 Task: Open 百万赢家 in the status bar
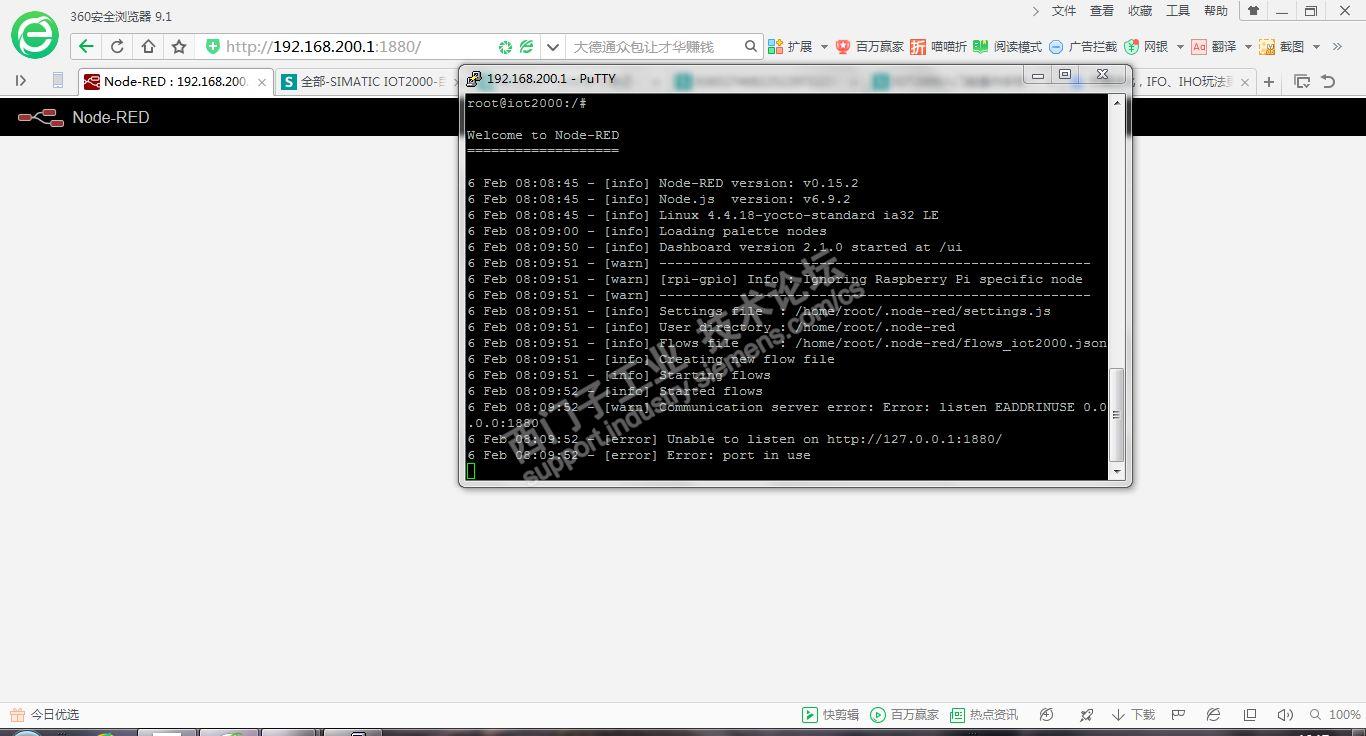point(905,715)
